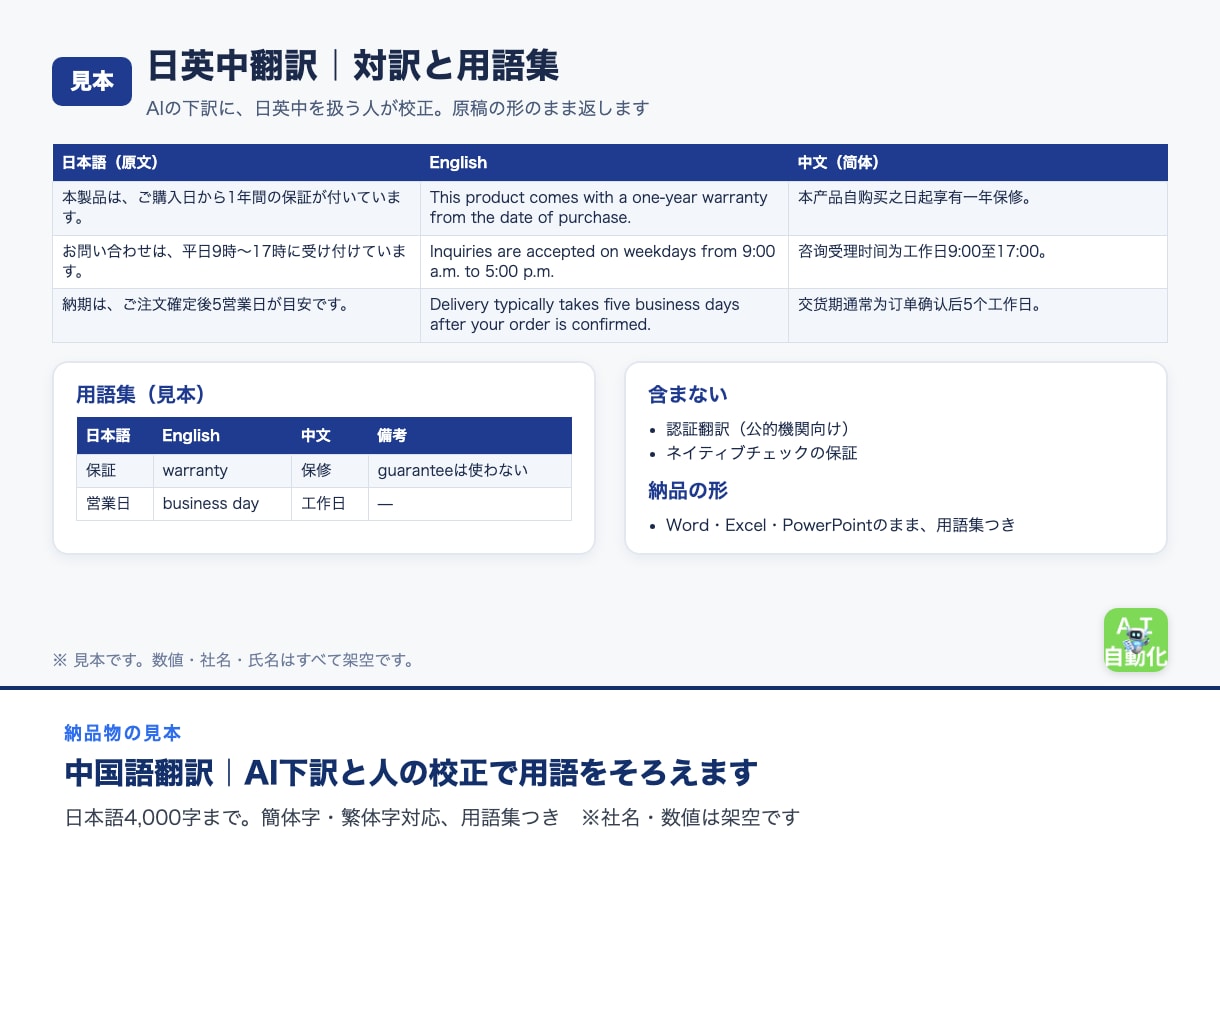This screenshot has height=1016, width=1220.
Task: Select the cell 本製品は、ご購入日から1年間の保証
Action: [236, 208]
